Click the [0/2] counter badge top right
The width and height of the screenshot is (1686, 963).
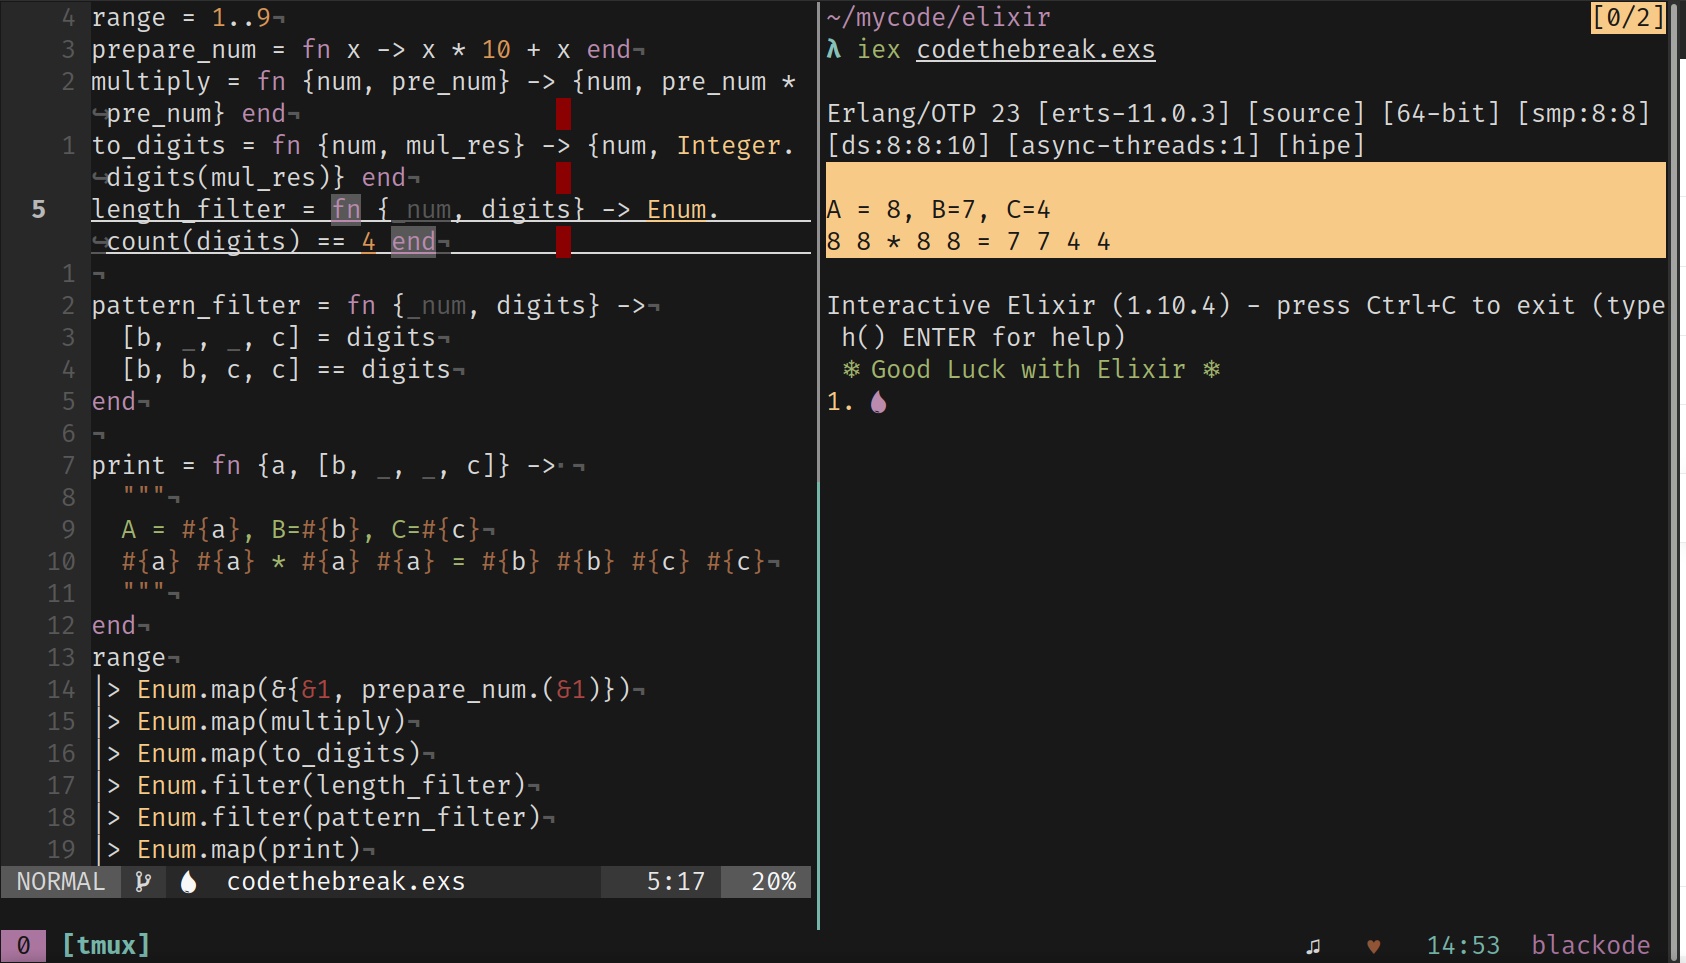tap(1628, 17)
